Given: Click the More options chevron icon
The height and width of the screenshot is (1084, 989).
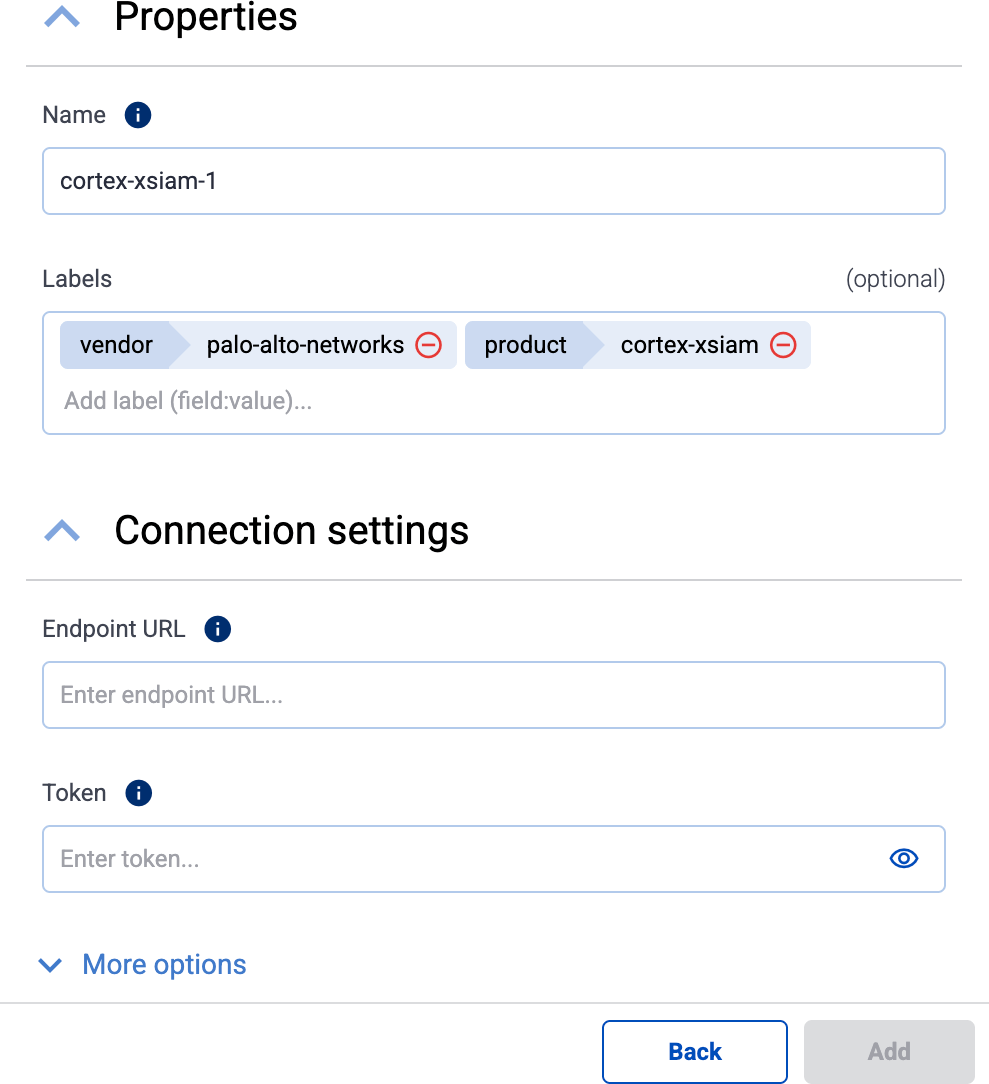Looking at the screenshot, I should click(x=50, y=965).
